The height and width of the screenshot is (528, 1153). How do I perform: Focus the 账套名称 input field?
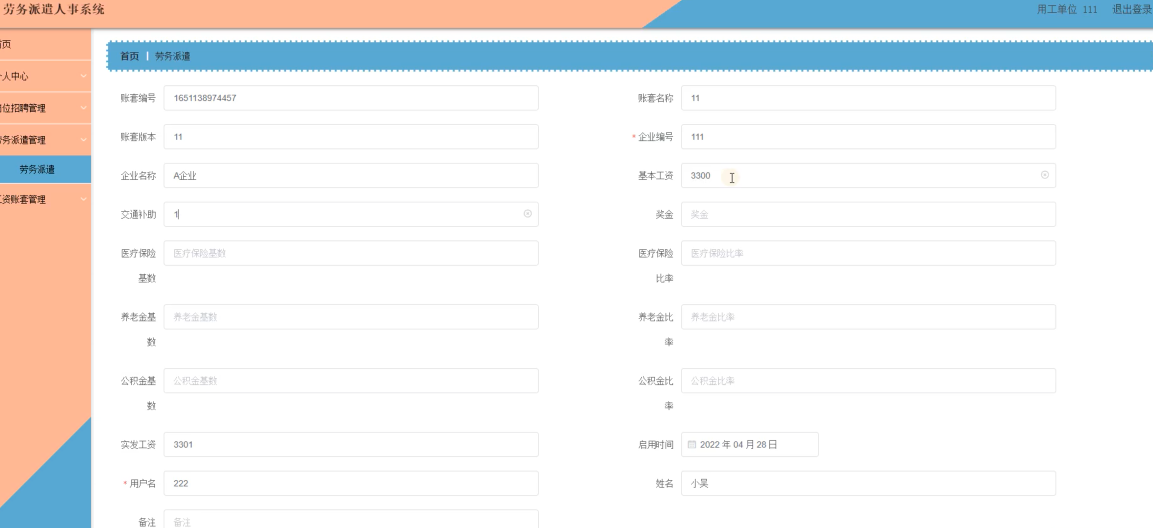[867, 98]
